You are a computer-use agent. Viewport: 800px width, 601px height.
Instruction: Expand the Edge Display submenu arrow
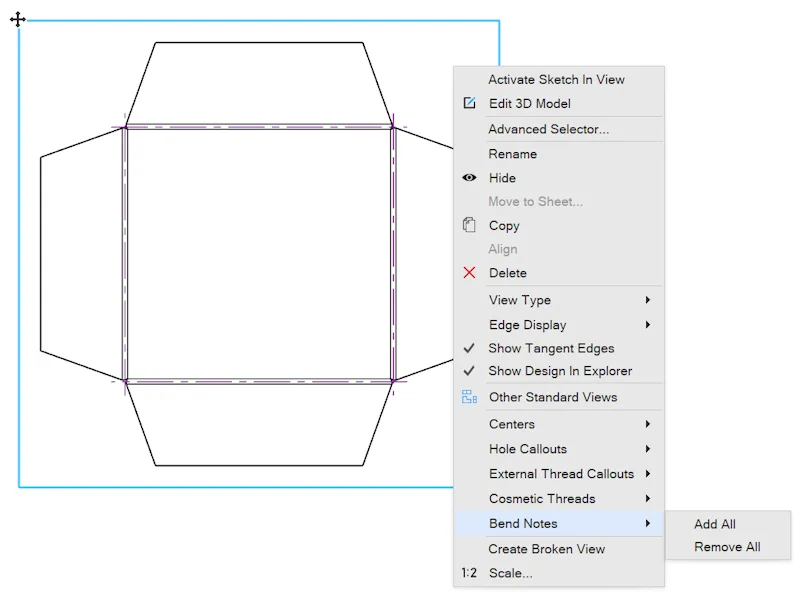coord(647,324)
